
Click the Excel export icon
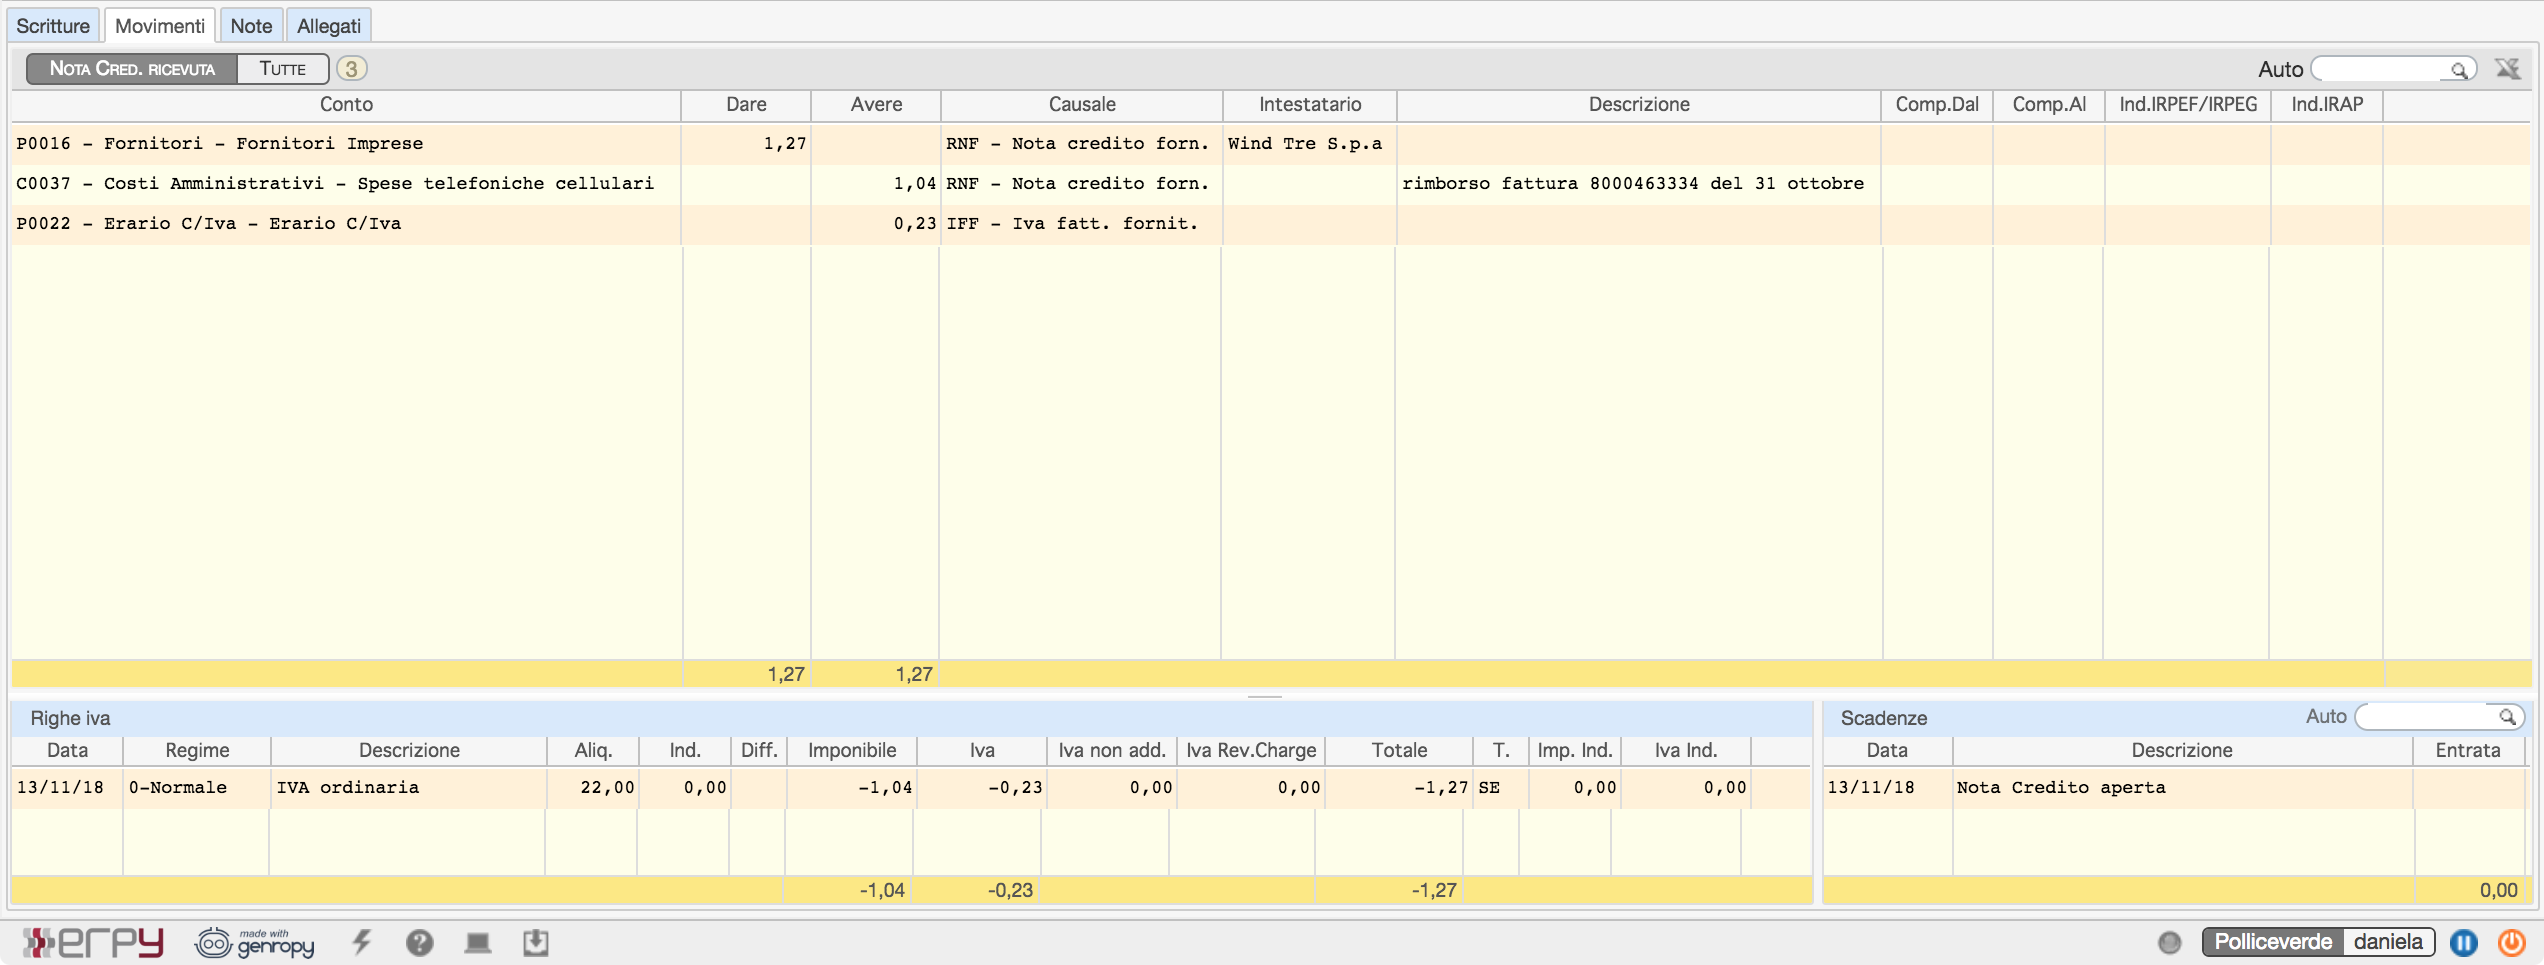(2508, 69)
